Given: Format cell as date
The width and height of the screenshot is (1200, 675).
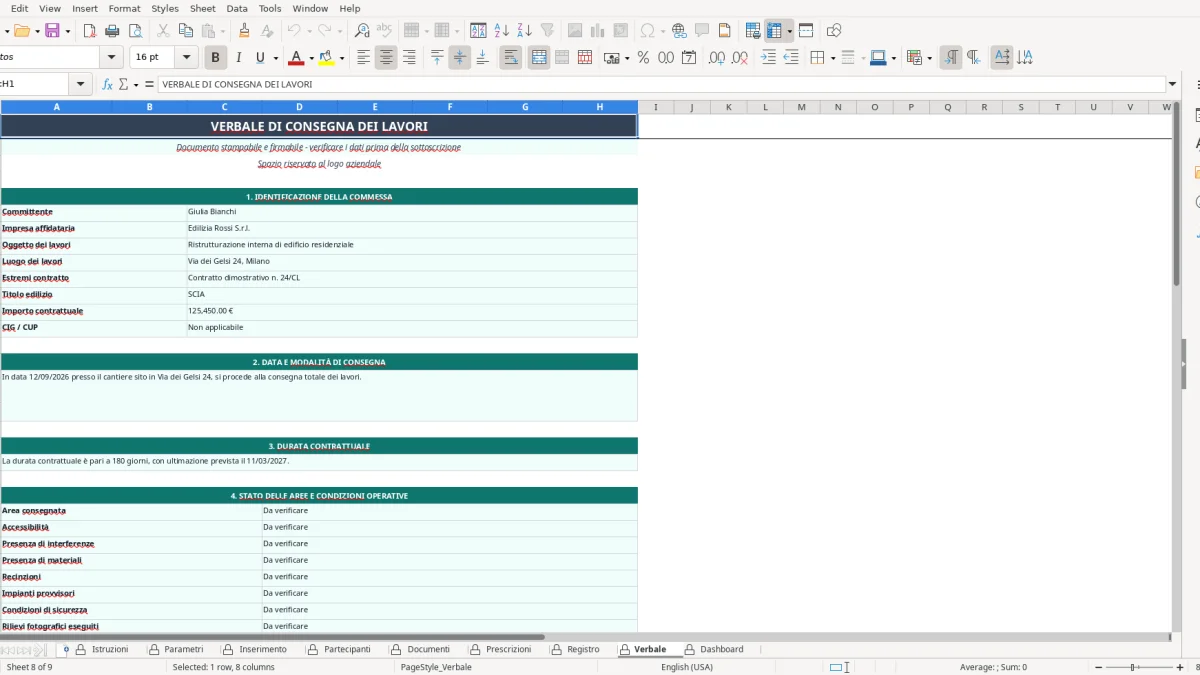Looking at the screenshot, I should pyautogui.click(x=689, y=58).
